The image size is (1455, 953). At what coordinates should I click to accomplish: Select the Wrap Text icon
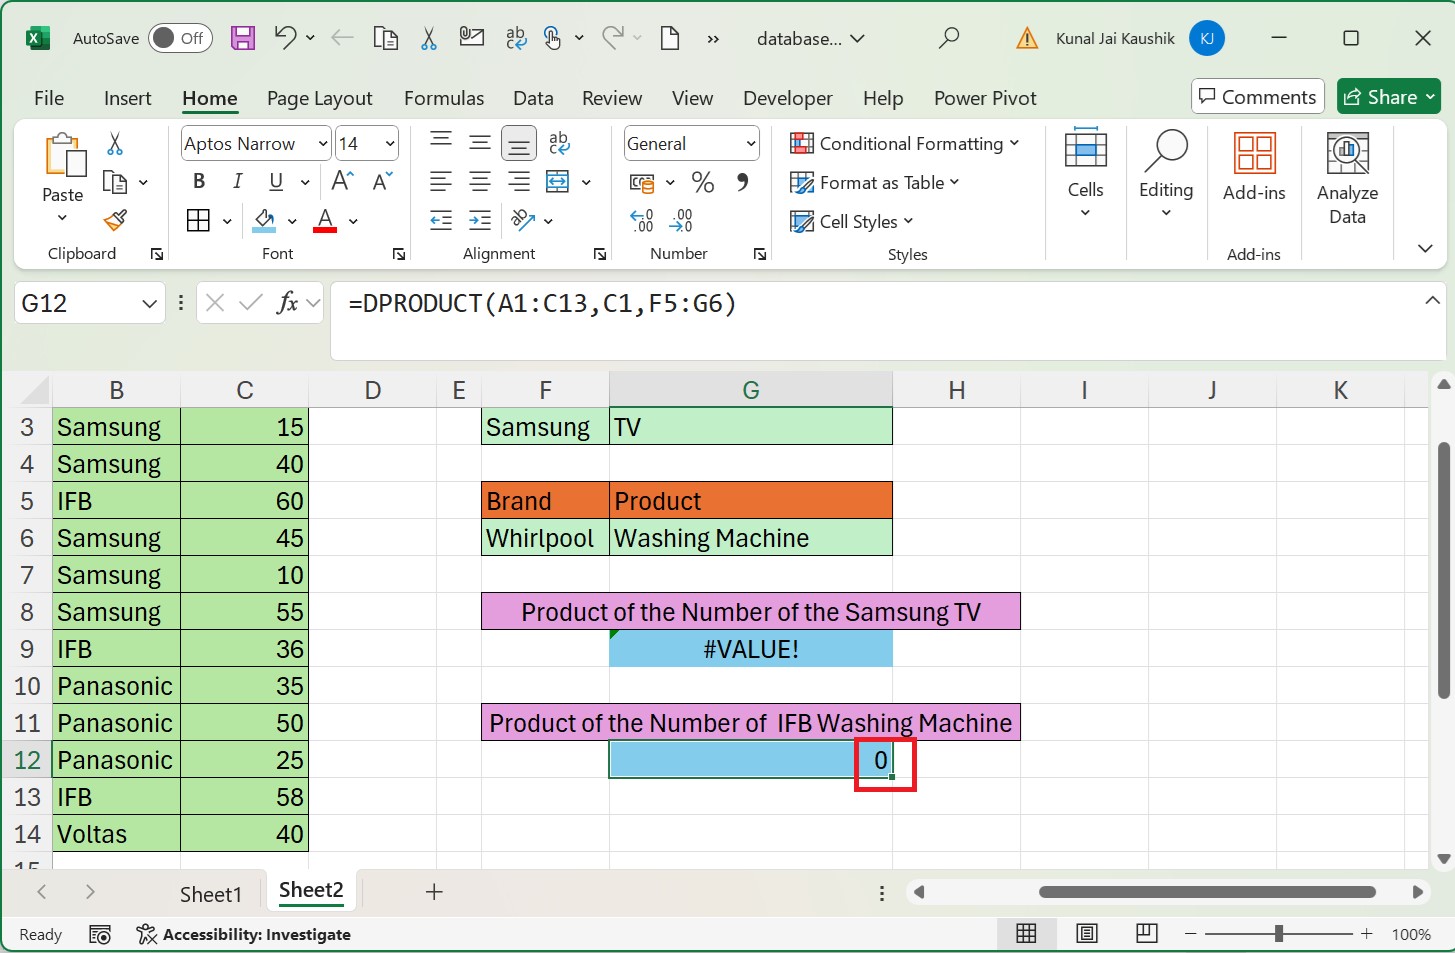(x=558, y=143)
